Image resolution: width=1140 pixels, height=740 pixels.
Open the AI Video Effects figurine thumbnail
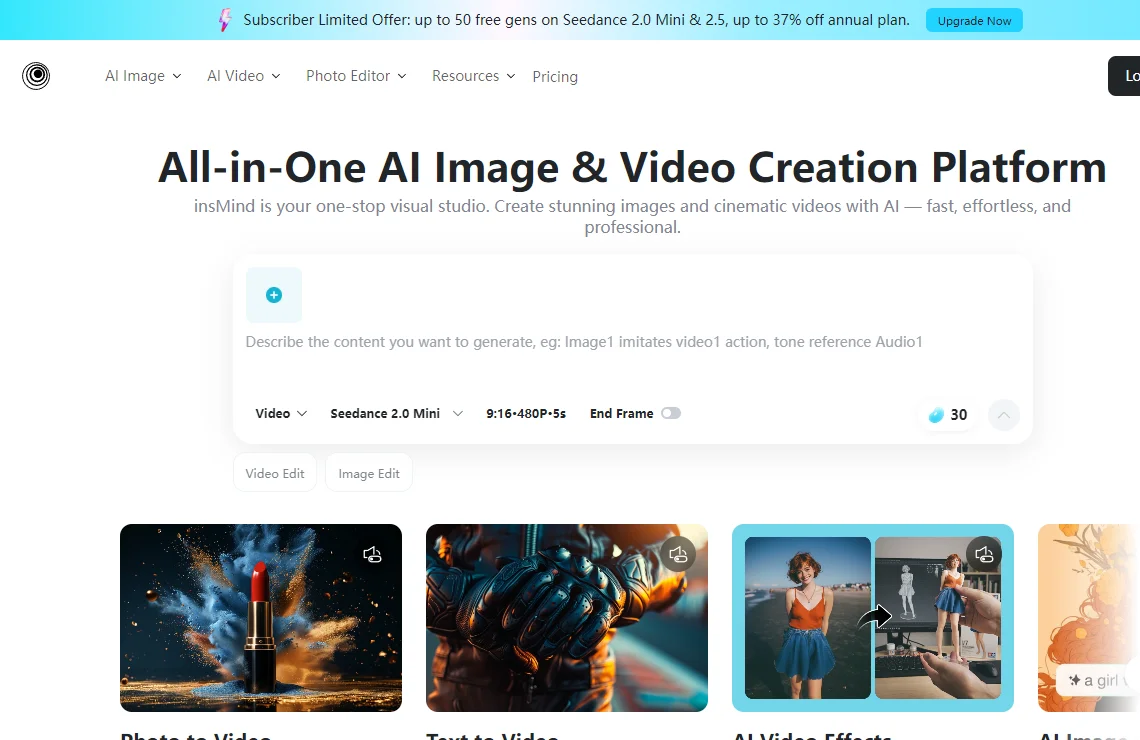pos(873,618)
